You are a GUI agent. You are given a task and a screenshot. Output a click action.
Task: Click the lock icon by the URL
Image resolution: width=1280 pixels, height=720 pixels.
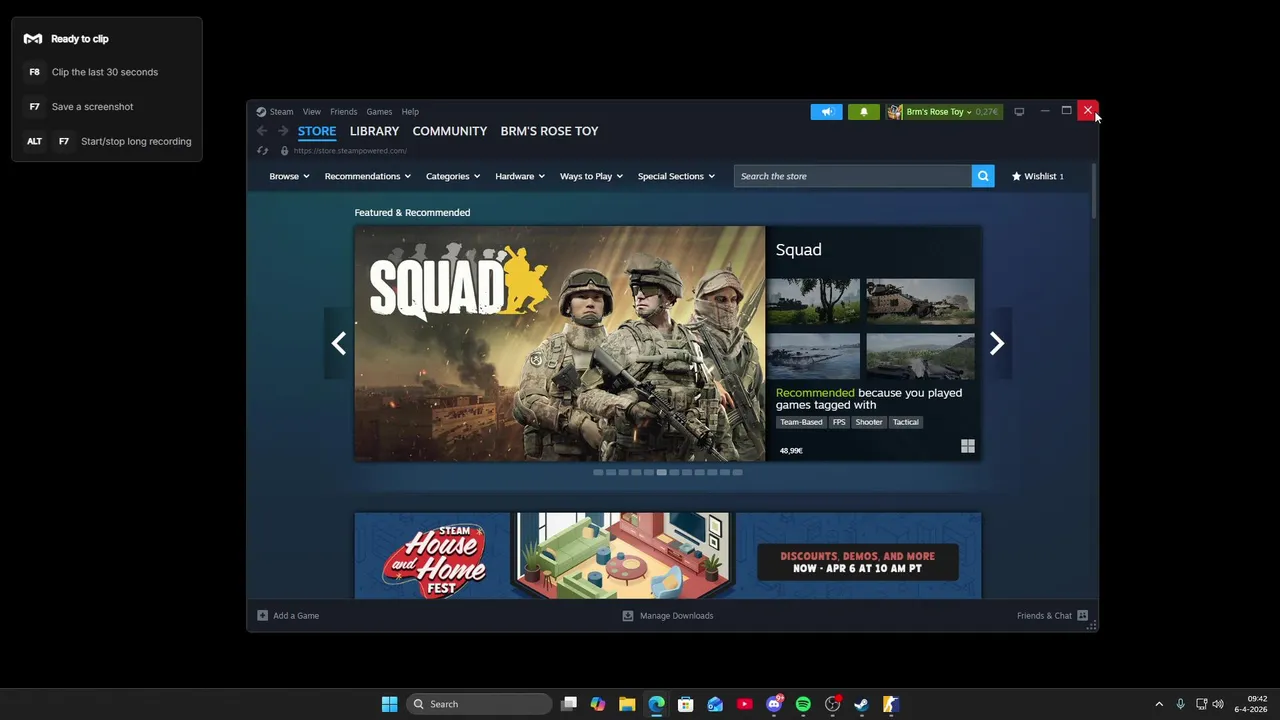point(284,151)
